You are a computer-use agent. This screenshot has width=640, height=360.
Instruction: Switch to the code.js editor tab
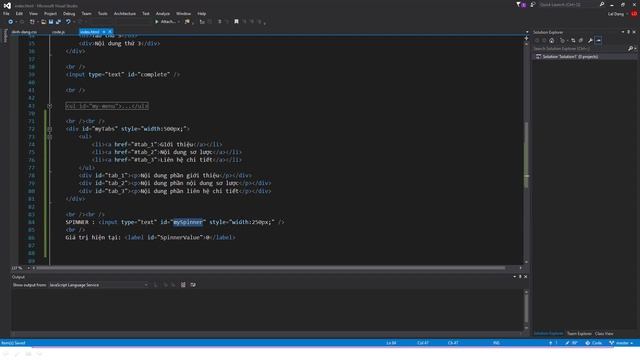(x=58, y=32)
